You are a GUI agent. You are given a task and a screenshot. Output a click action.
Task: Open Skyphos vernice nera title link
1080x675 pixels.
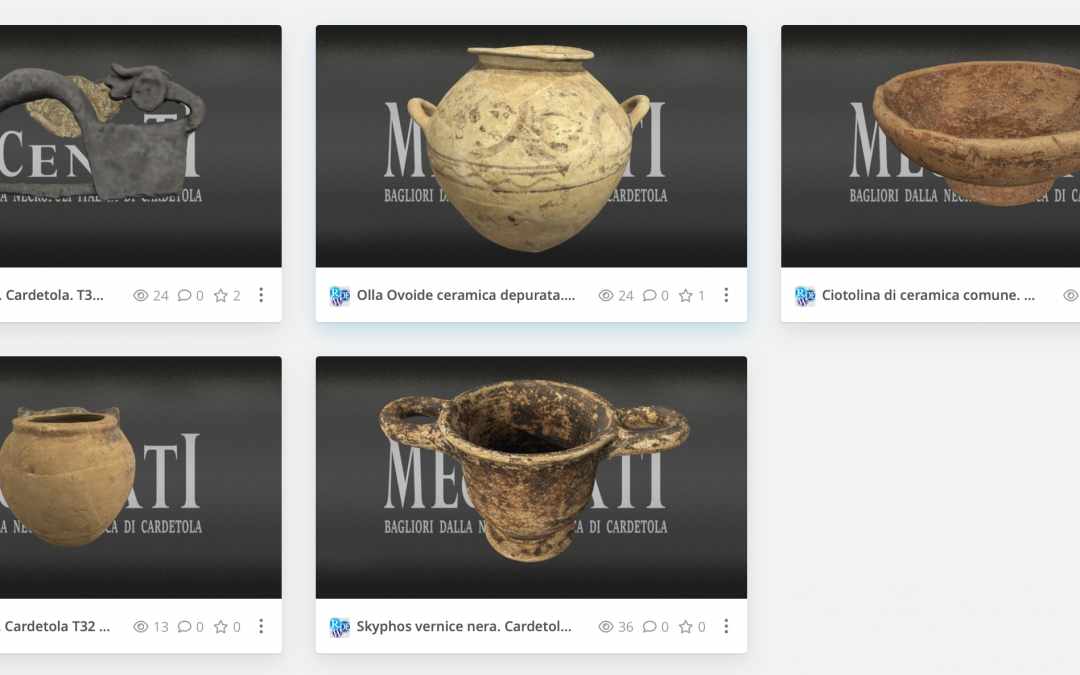pyautogui.click(x=464, y=626)
